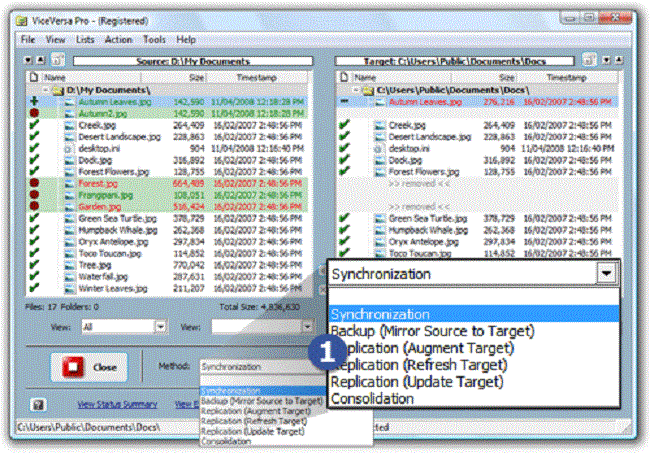Click the small icon left of View Status Summary
The width and height of the screenshot is (650, 453).
pyautogui.click(x=39, y=405)
